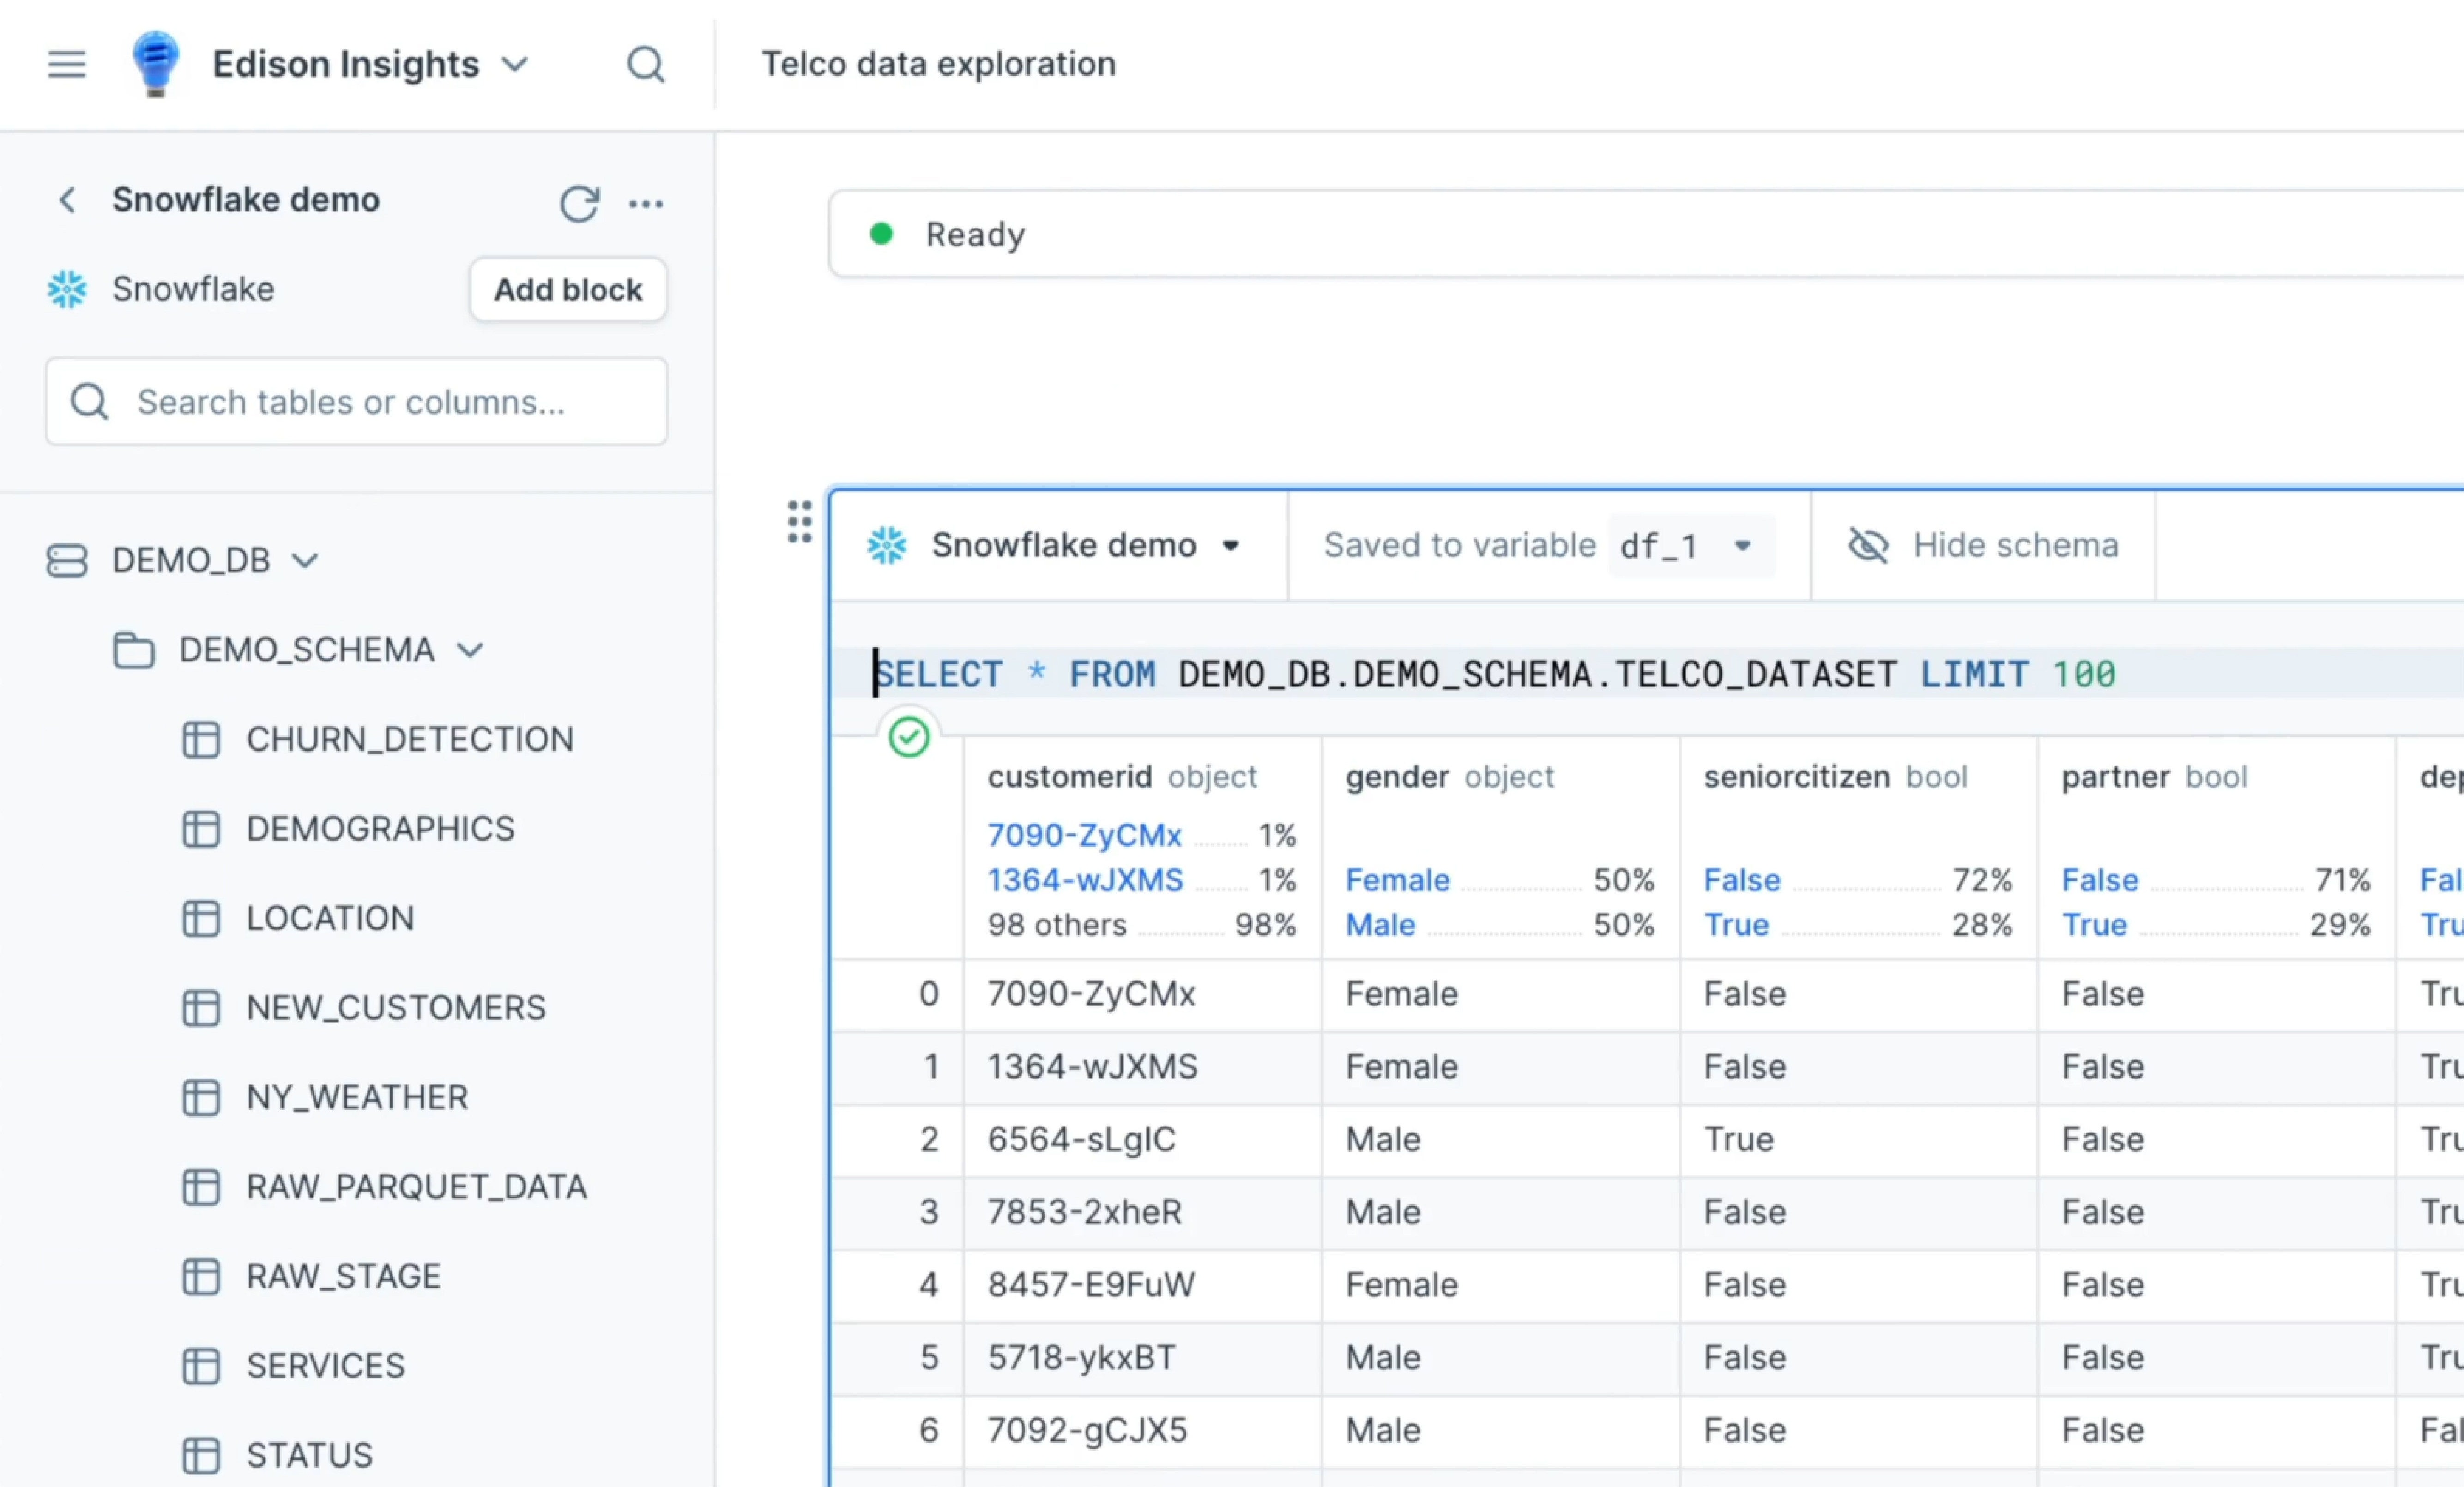Screen dimensions: 2464x1487
Task: Select the NEW_CUSTOMERS table
Action: coord(396,1007)
